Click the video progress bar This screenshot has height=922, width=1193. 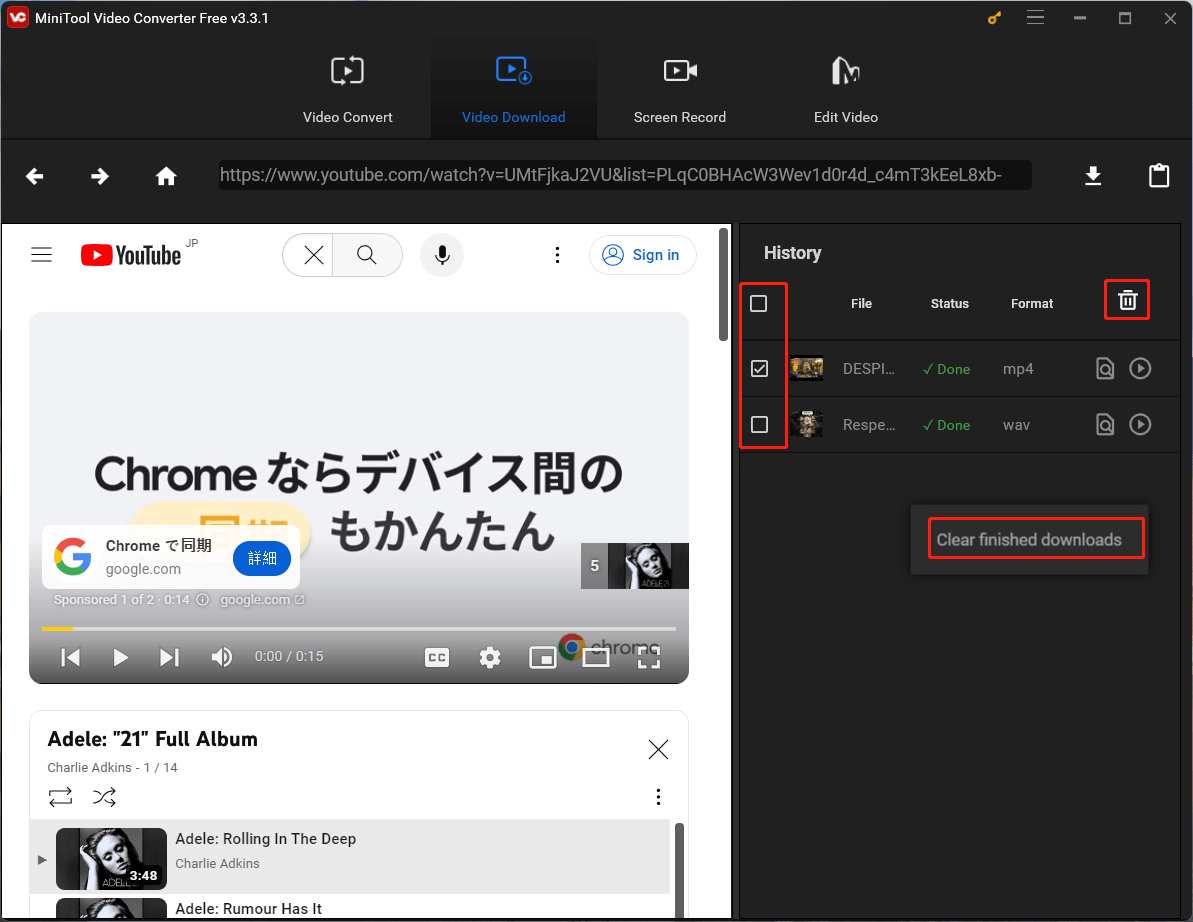tap(358, 628)
